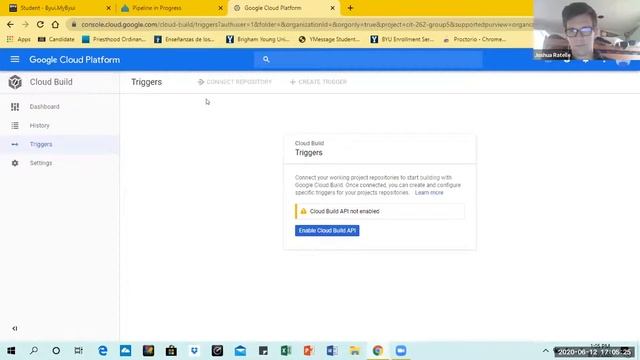Open the Proctorio - Chrome... bookmark
This screenshot has height=360, width=640.
475,39
